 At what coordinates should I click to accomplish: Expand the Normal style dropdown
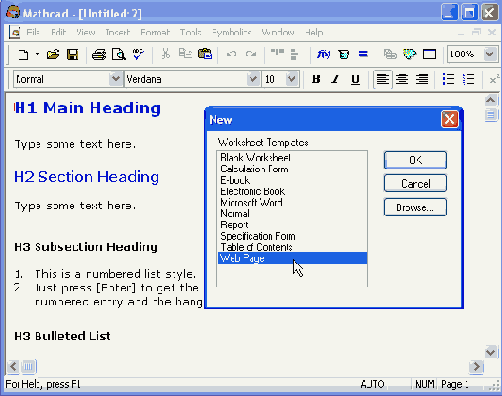coord(116,79)
